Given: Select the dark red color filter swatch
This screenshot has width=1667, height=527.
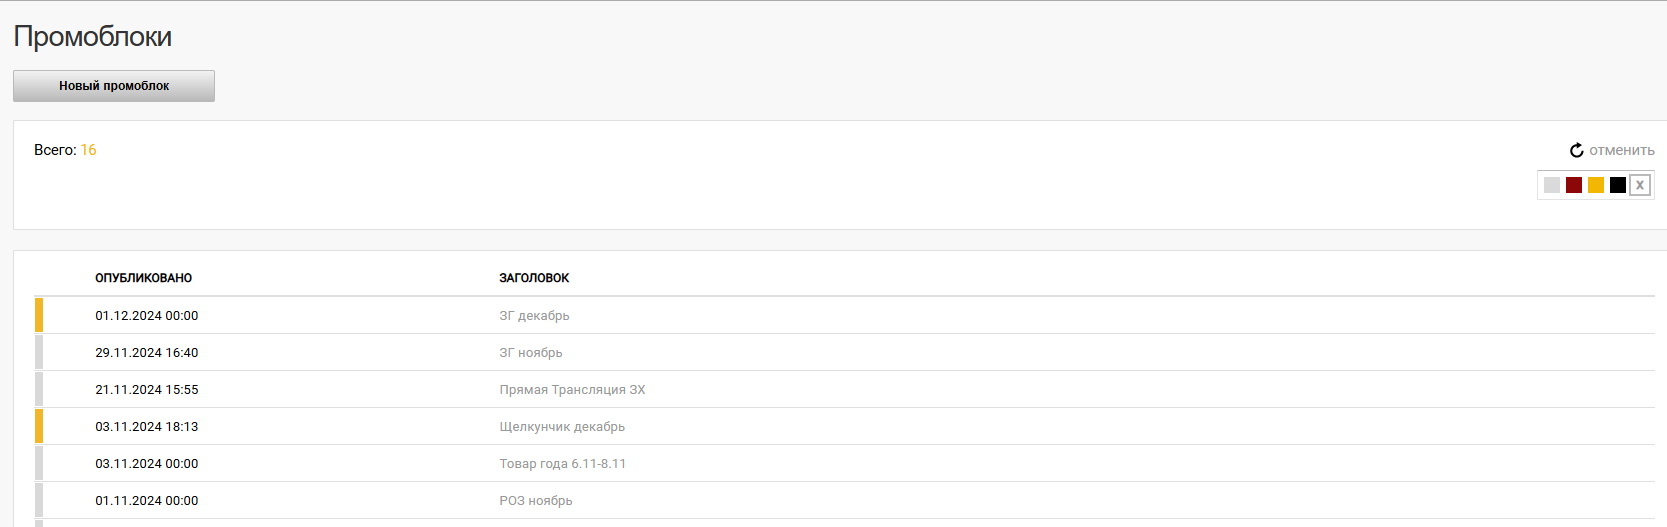Looking at the screenshot, I should click(1574, 185).
